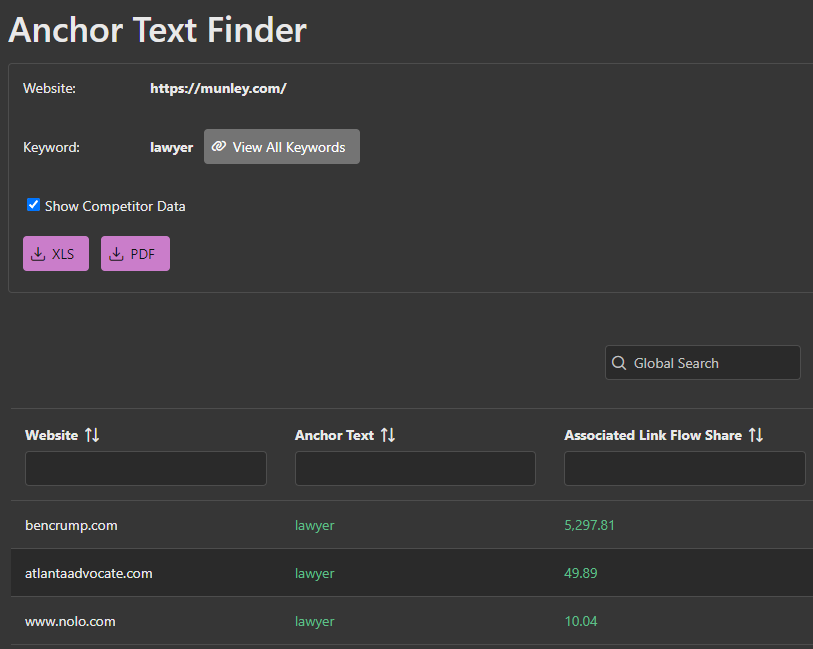Uncheck the Show Competitor Data checkbox
Image resolution: width=813 pixels, height=649 pixels.
coord(32,205)
